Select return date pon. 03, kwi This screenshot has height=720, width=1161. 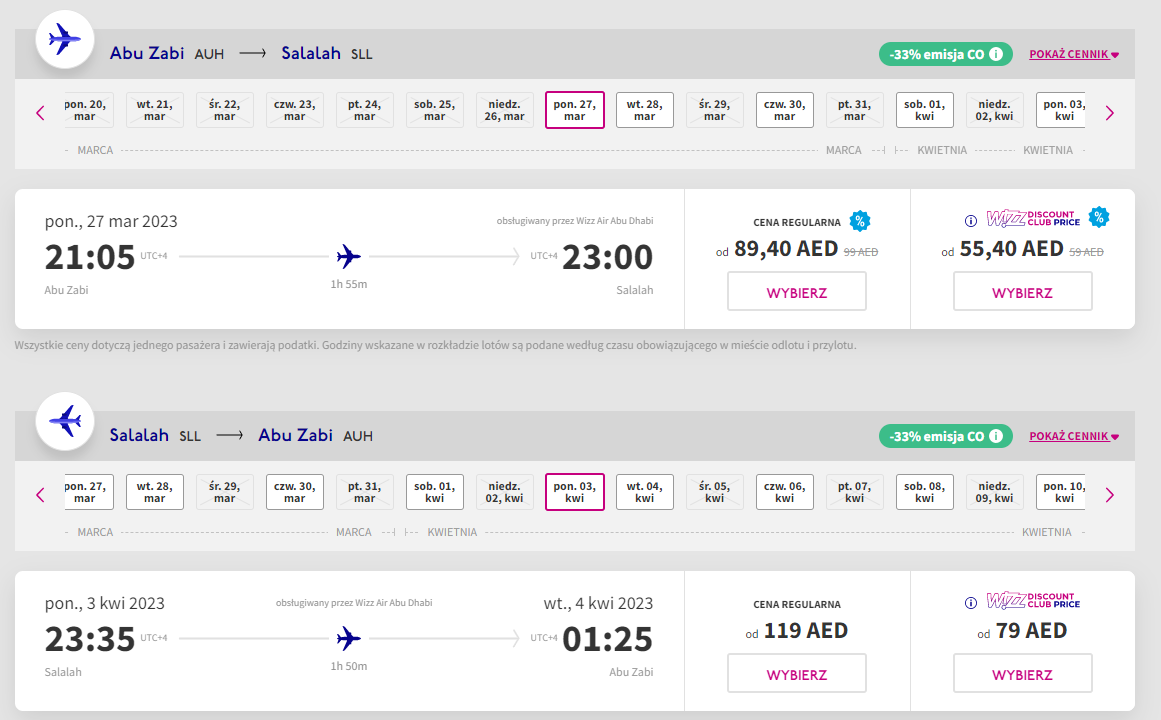[575, 493]
